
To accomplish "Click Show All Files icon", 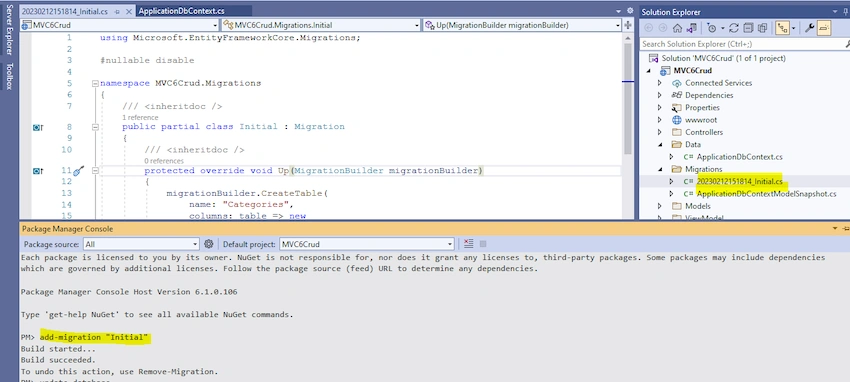I will point(762,29).
